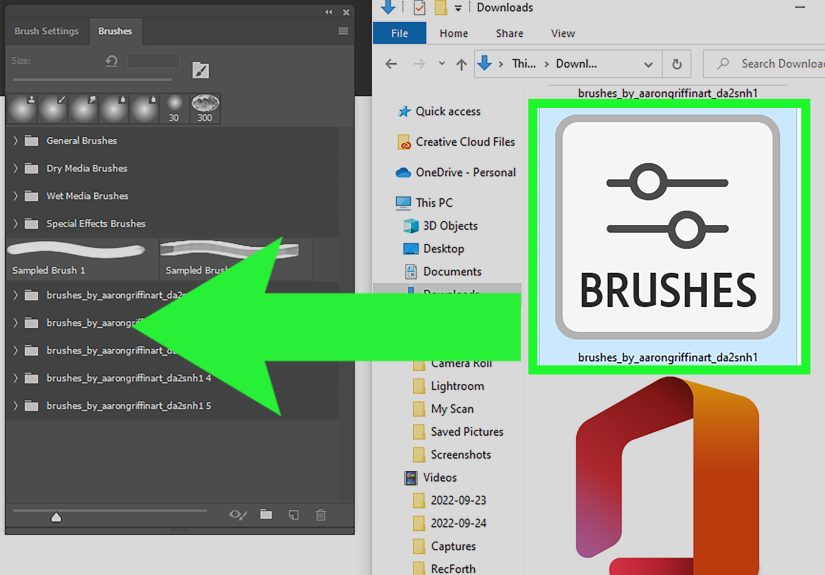Open the My Scan folder
Image resolution: width=825 pixels, height=575 pixels.
[444, 409]
